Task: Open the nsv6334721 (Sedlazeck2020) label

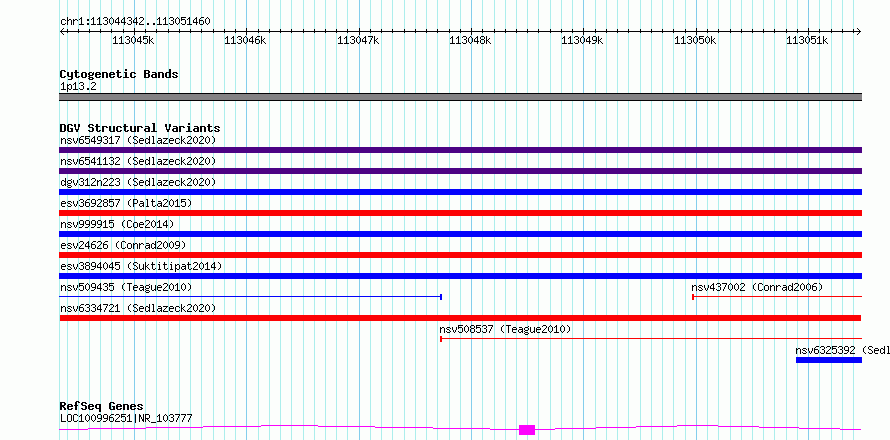Action: click(138, 308)
